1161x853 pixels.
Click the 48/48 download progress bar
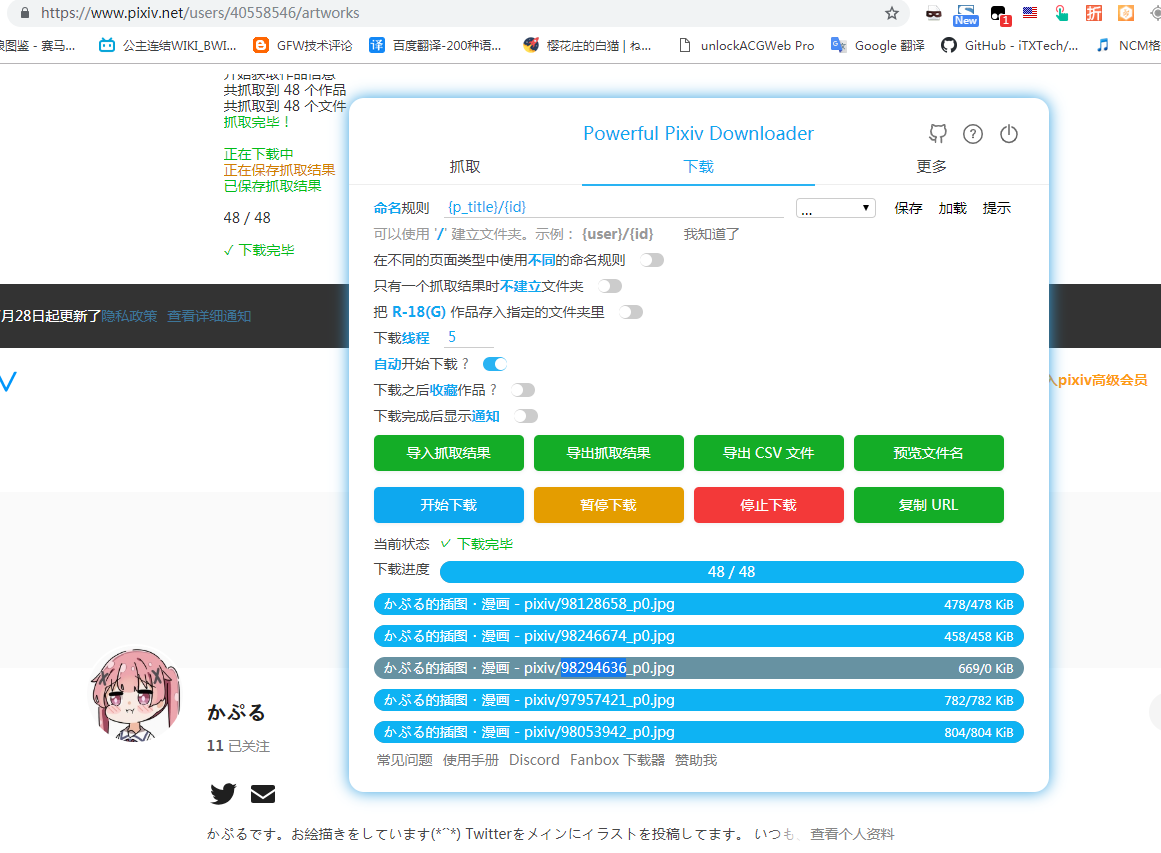[x=732, y=571]
